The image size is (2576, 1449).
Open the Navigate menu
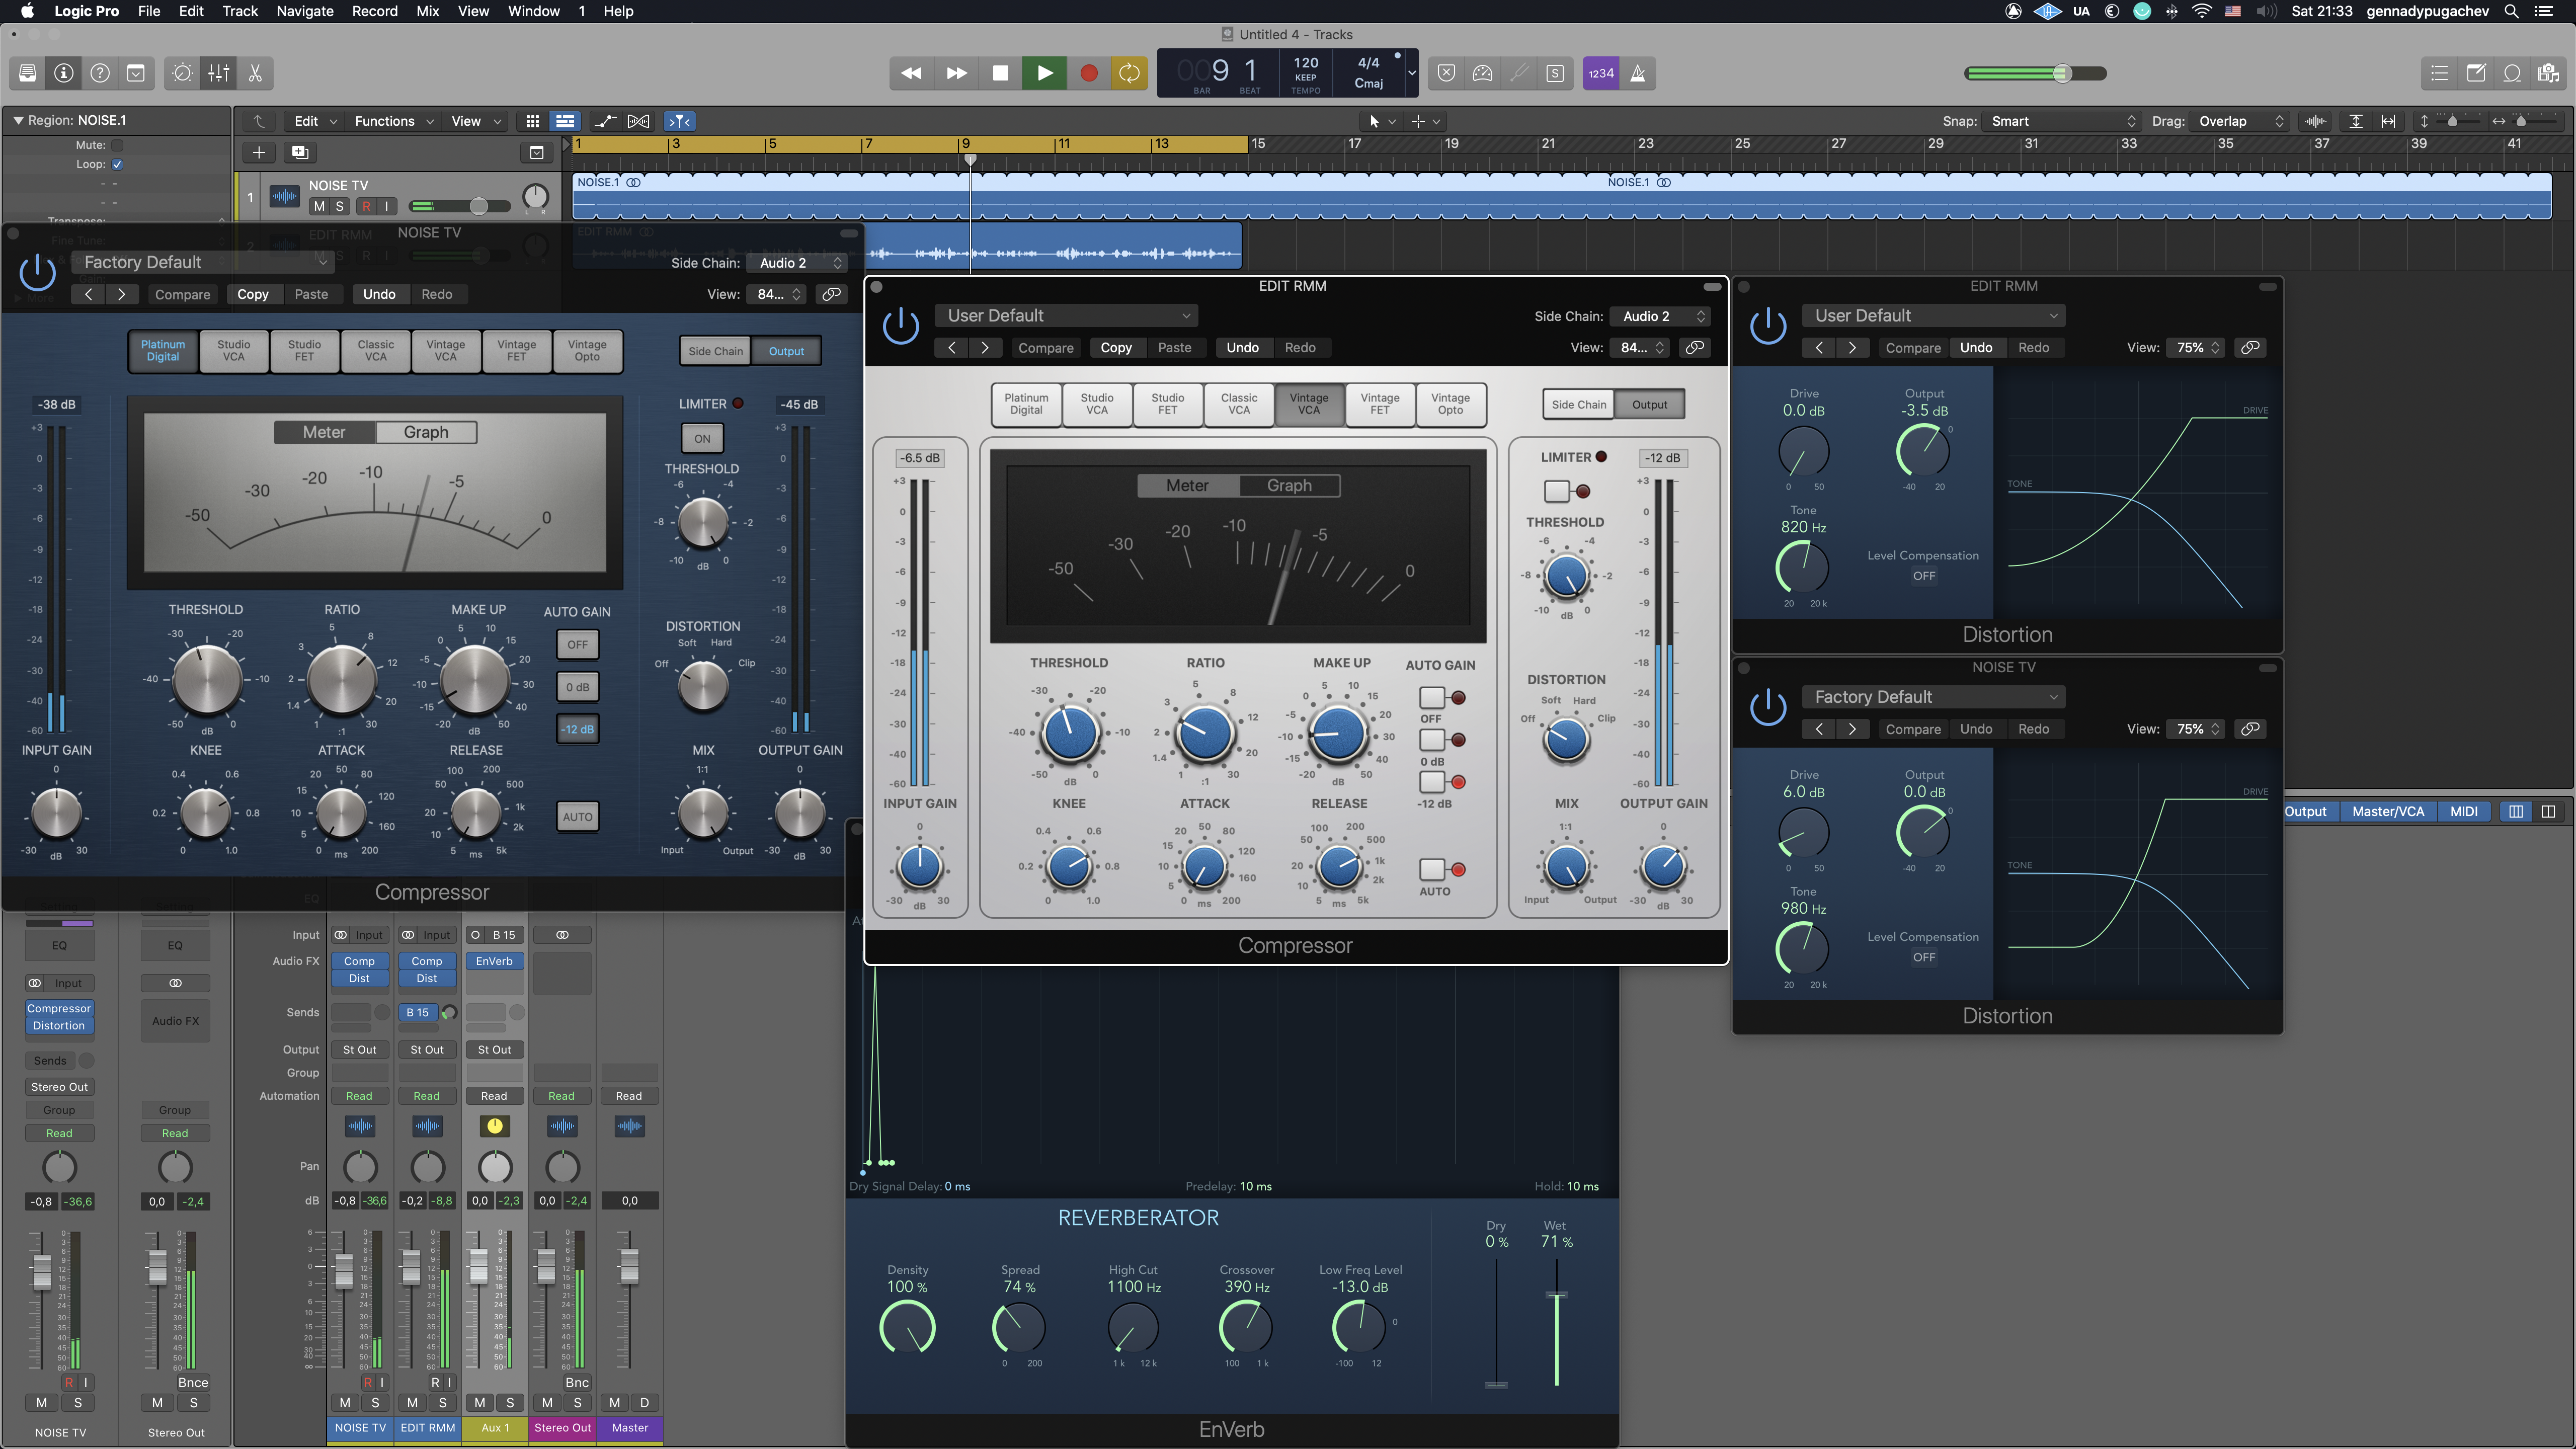coord(304,11)
